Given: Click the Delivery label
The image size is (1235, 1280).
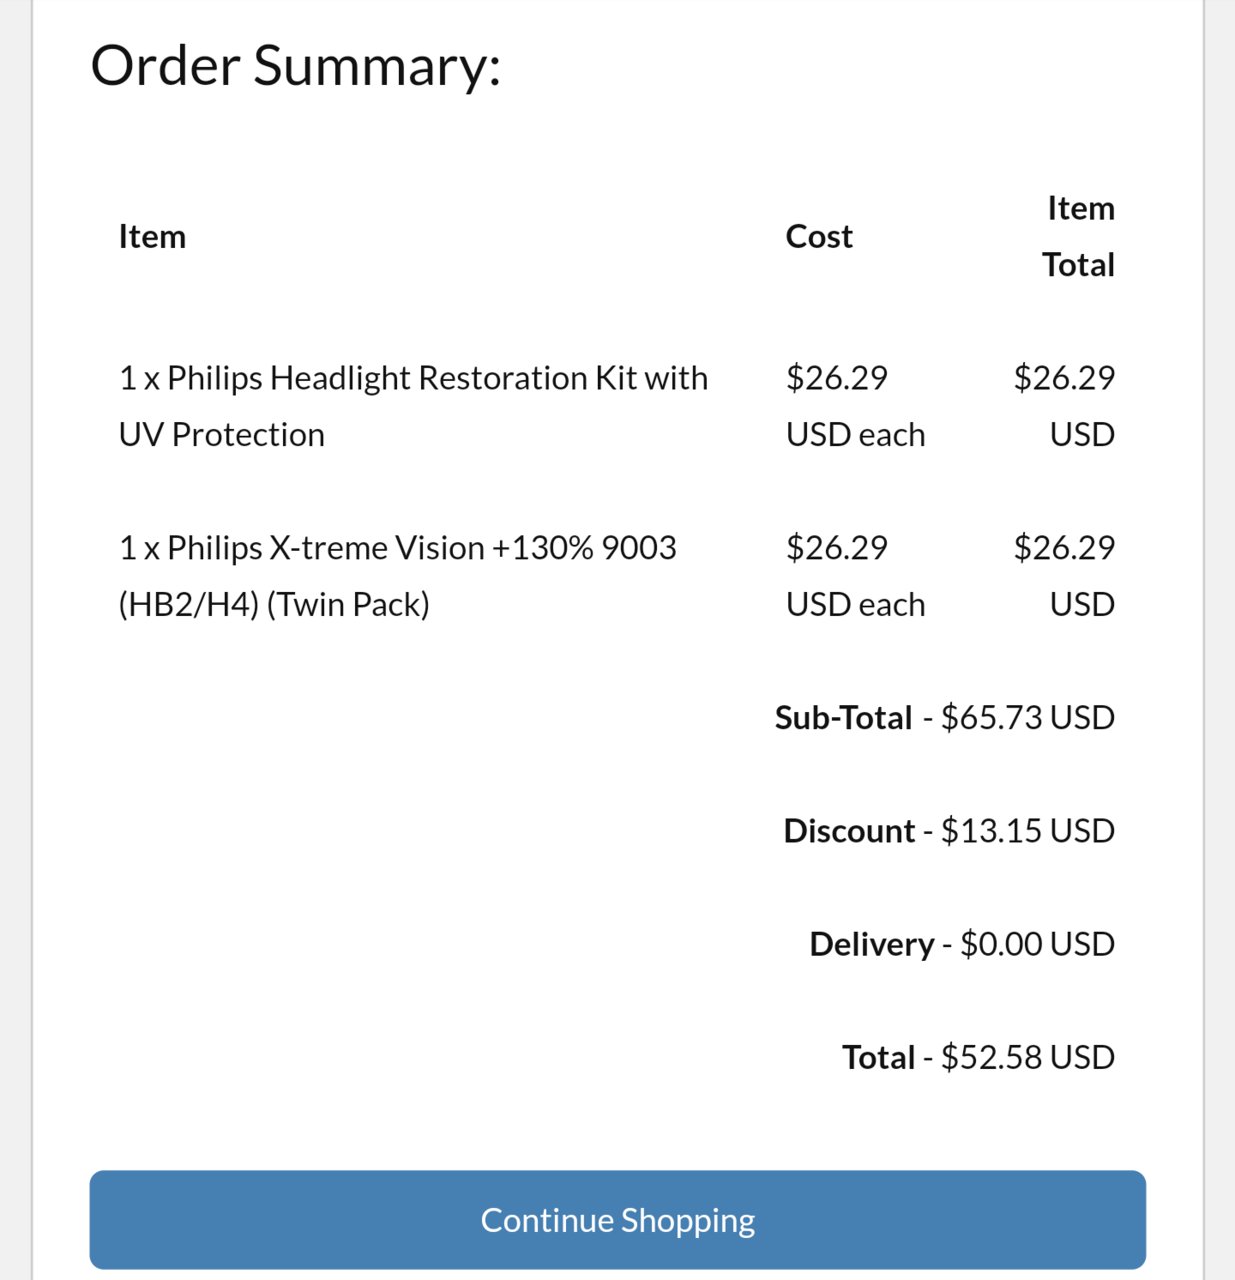Looking at the screenshot, I should click(871, 944).
